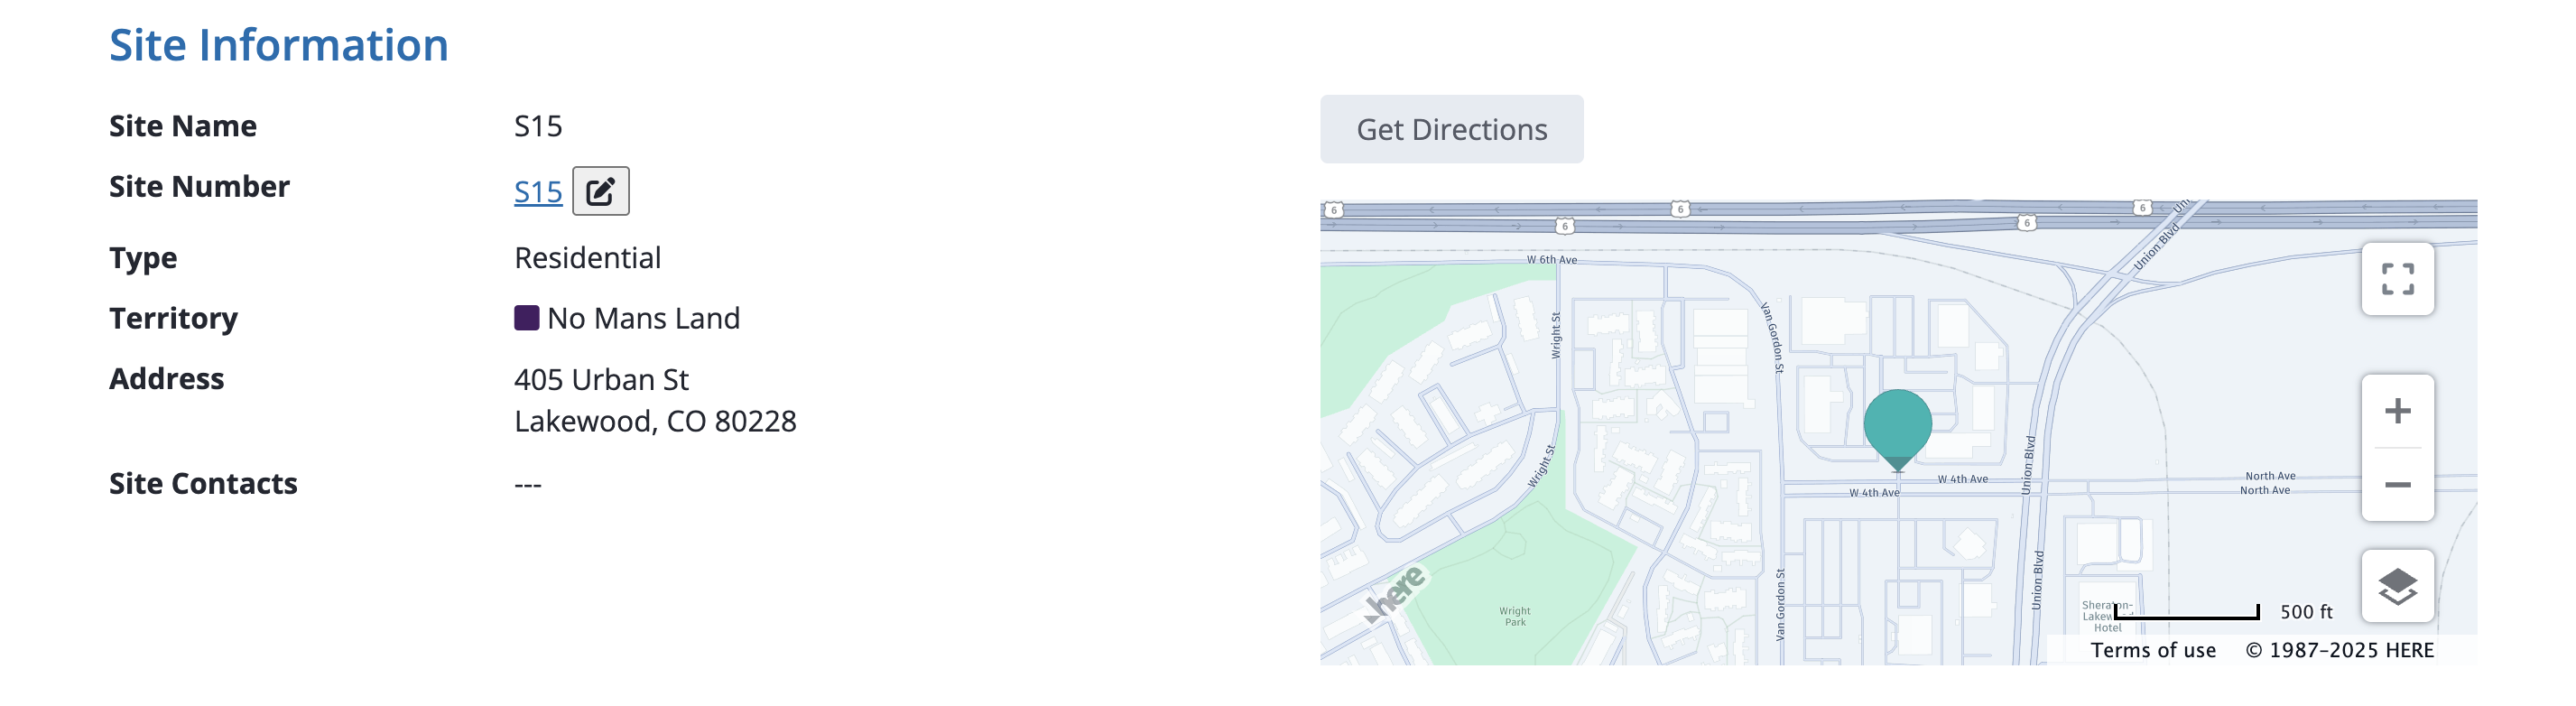The width and height of the screenshot is (2576, 706).
Task: Click the HERE copyright notice
Action: pos(2339,650)
